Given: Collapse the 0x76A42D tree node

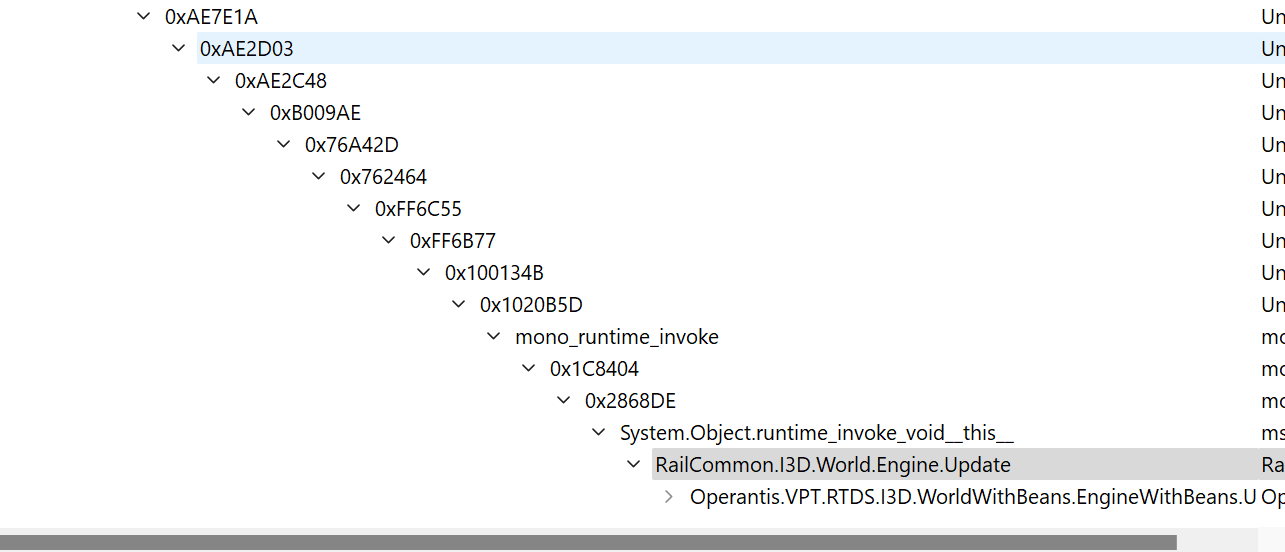Looking at the screenshot, I should pos(284,144).
